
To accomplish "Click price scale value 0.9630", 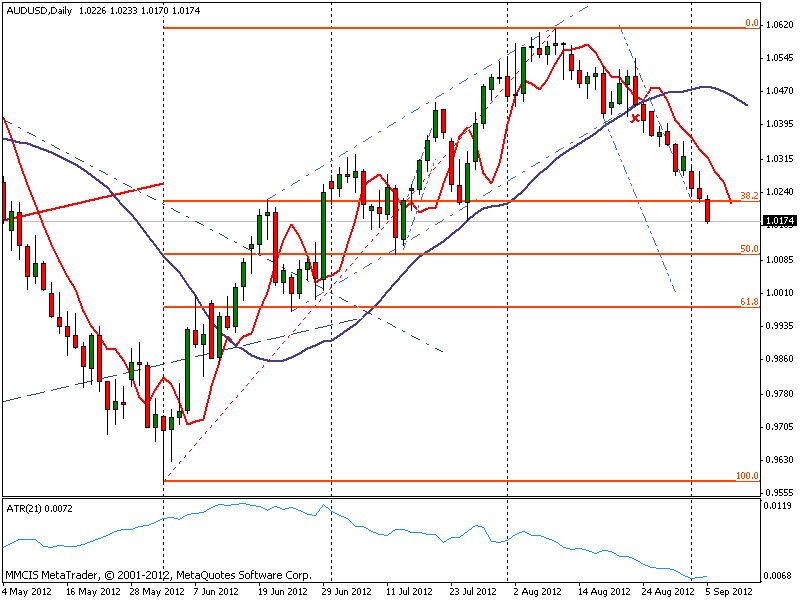I will point(780,460).
